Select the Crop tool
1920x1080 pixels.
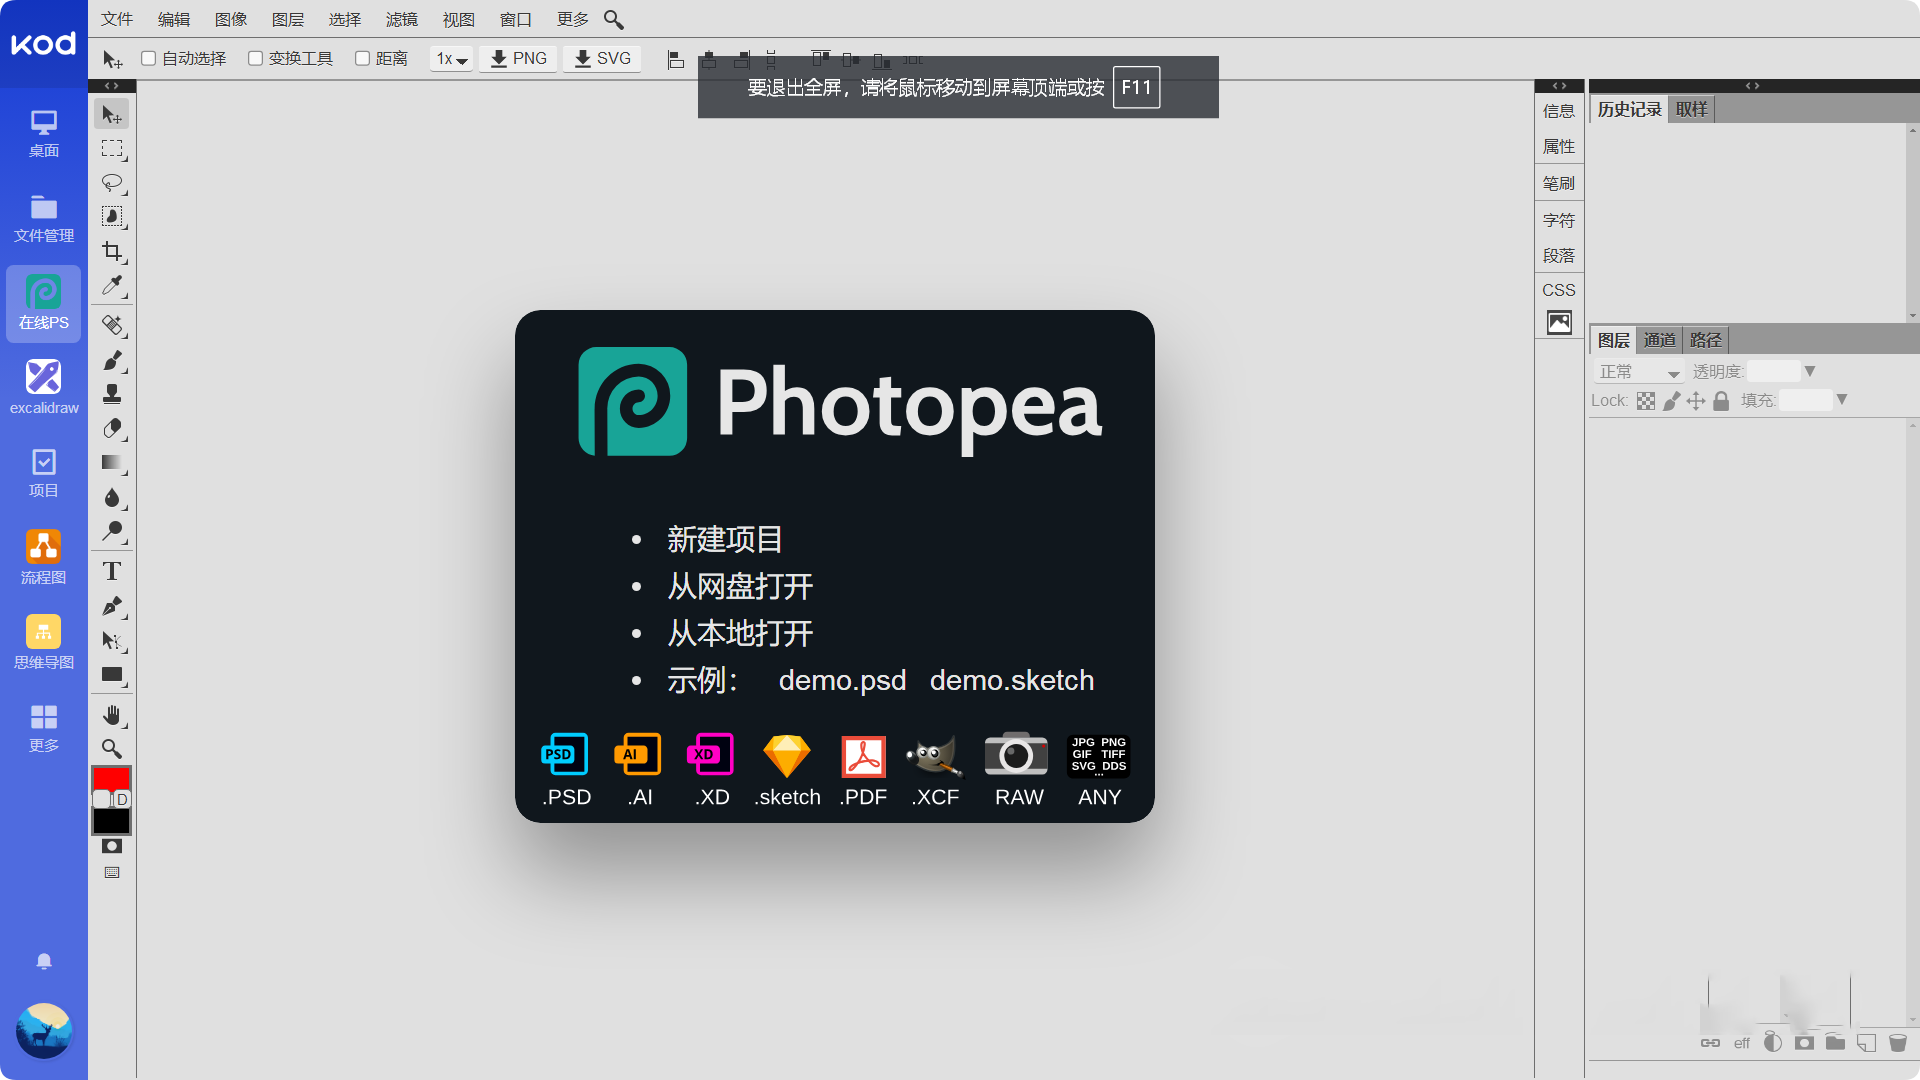(x=112, y=251)
